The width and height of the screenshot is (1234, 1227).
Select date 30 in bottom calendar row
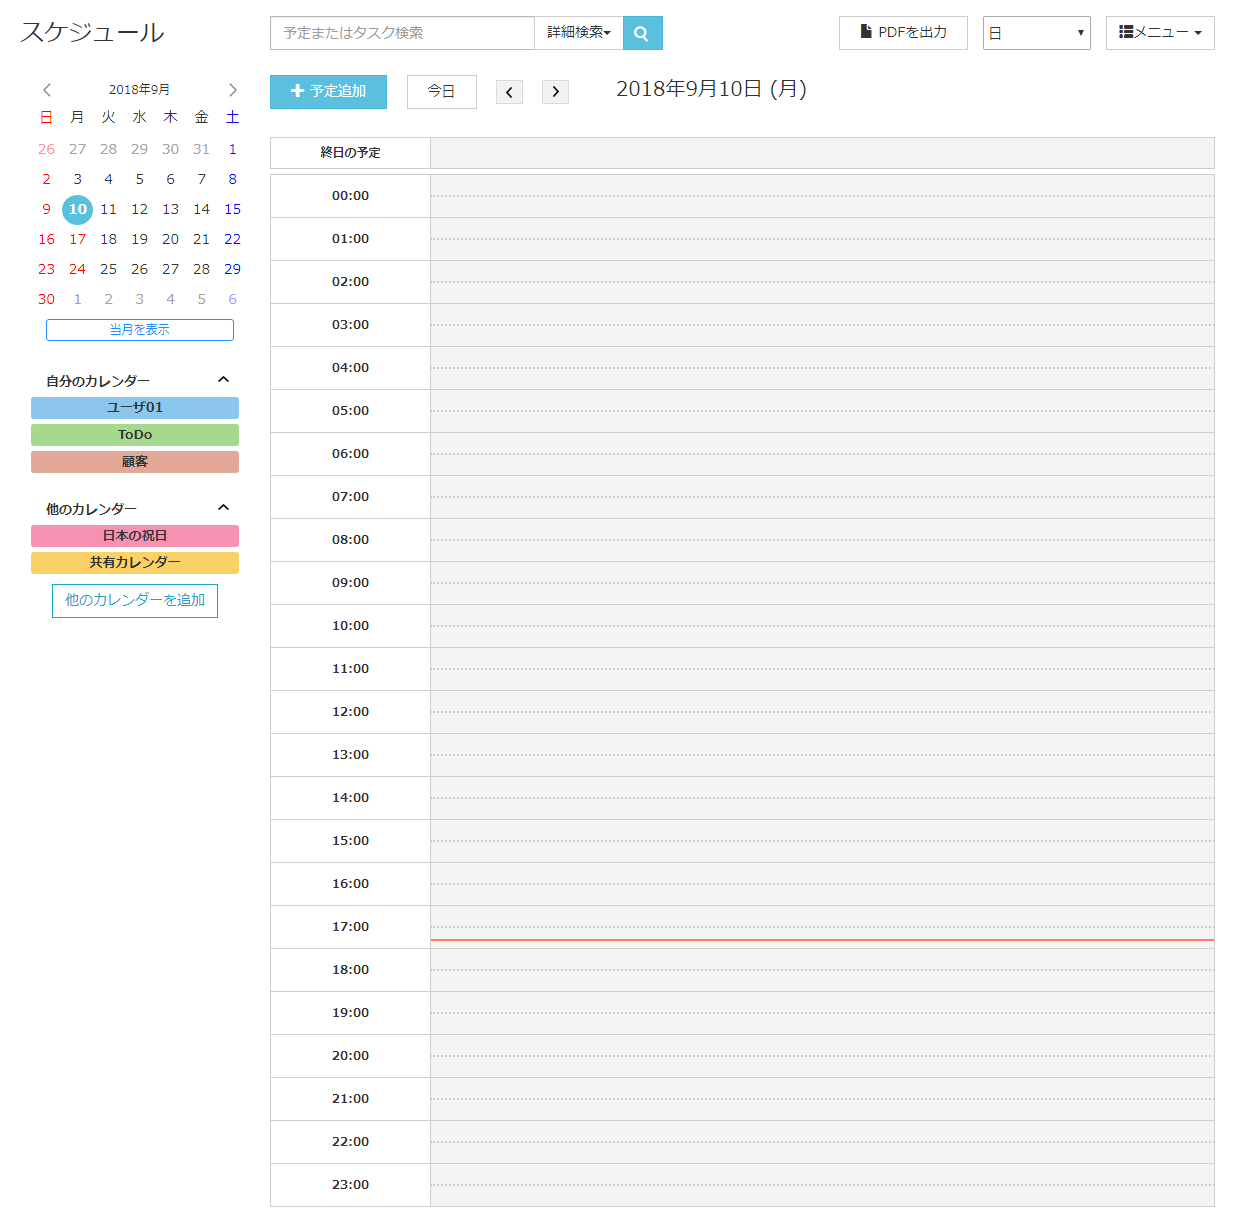click(47, 300)
